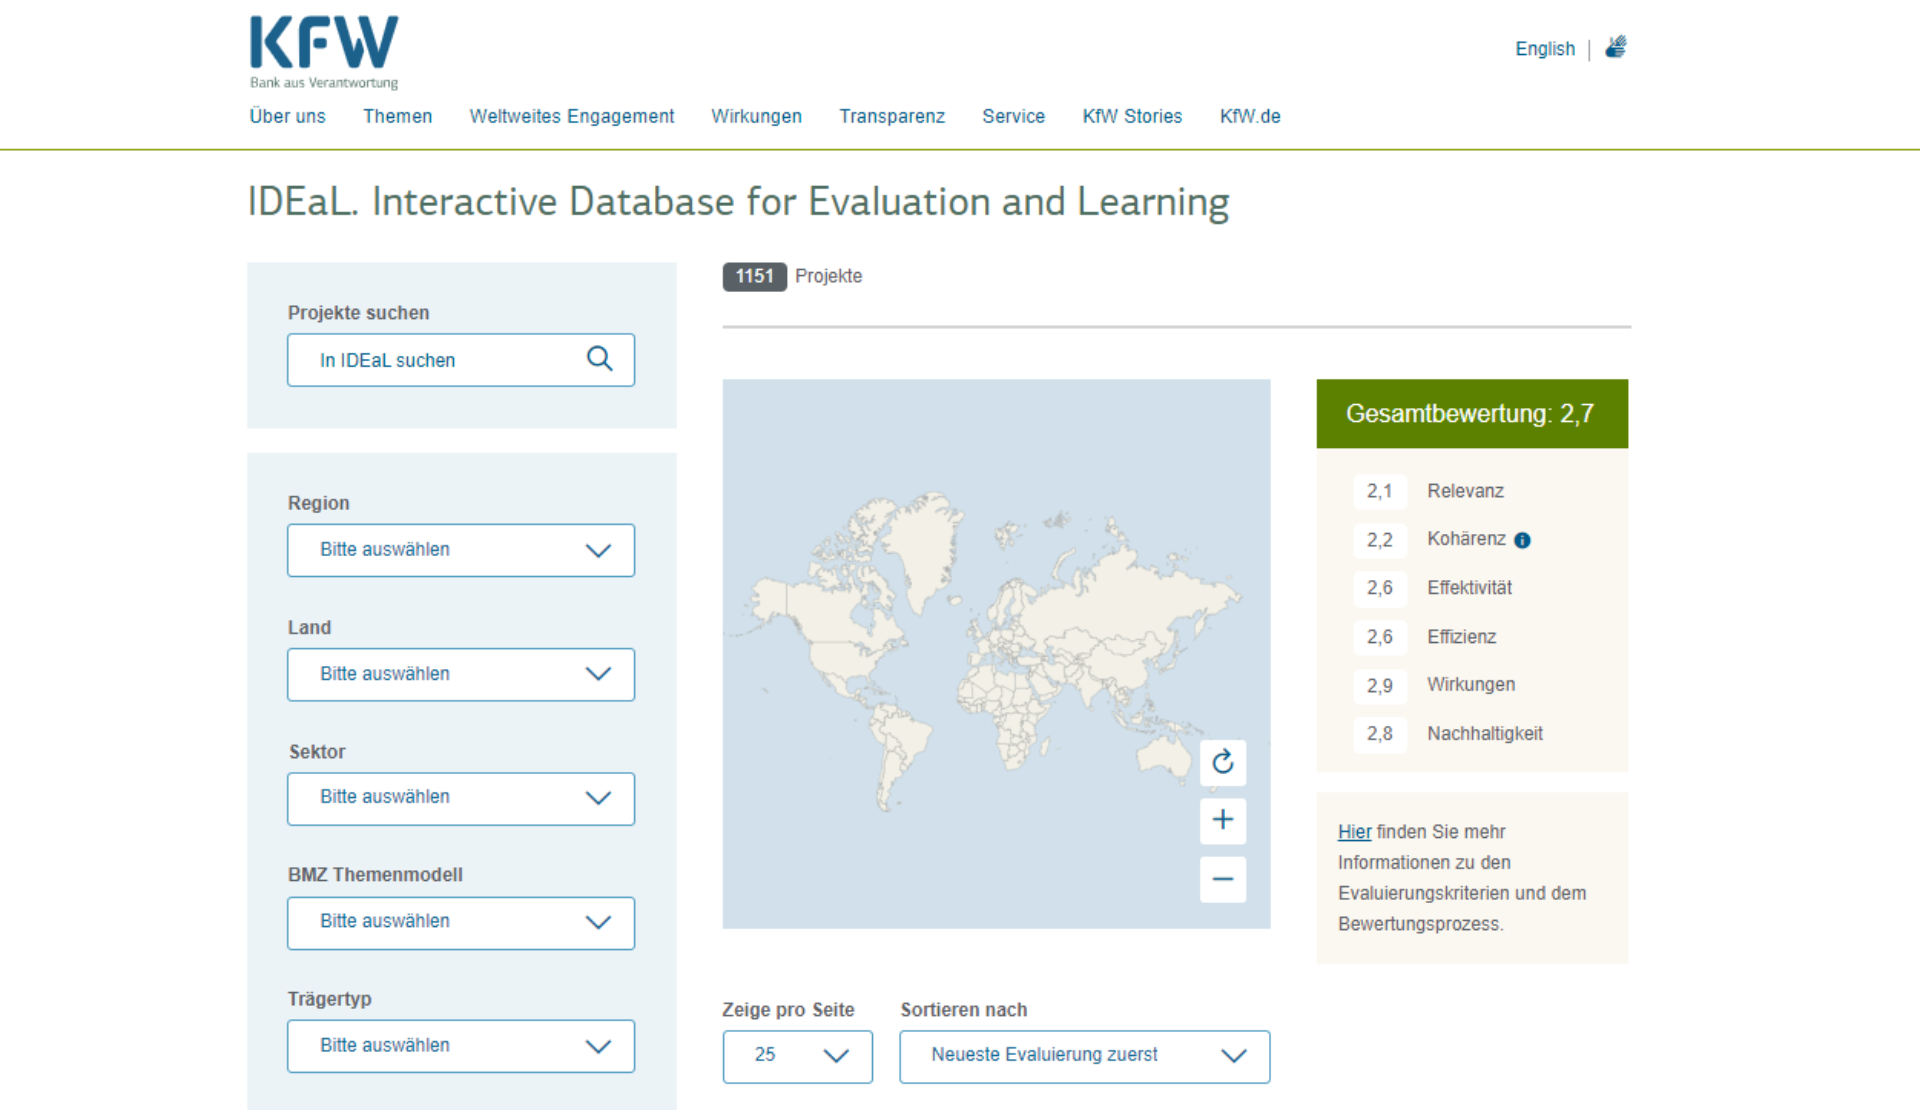
Task: Expand the BMZ Themenmodell dropdown
Action: [x=461, y=922]
